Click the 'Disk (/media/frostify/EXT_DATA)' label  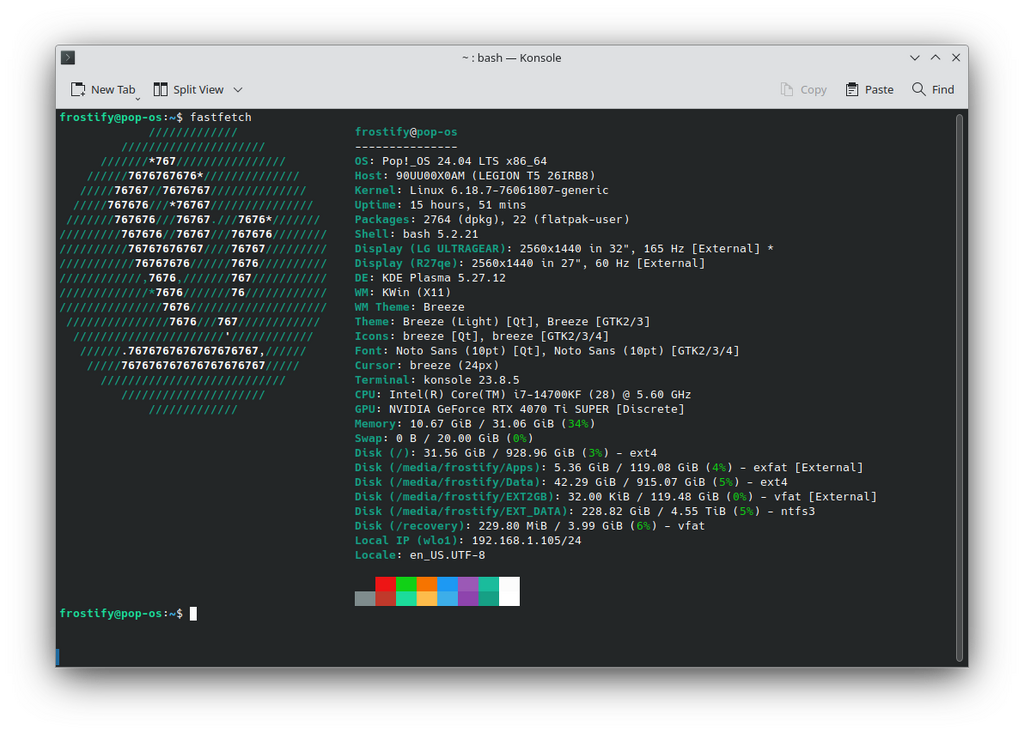click(x=461, y=511)
